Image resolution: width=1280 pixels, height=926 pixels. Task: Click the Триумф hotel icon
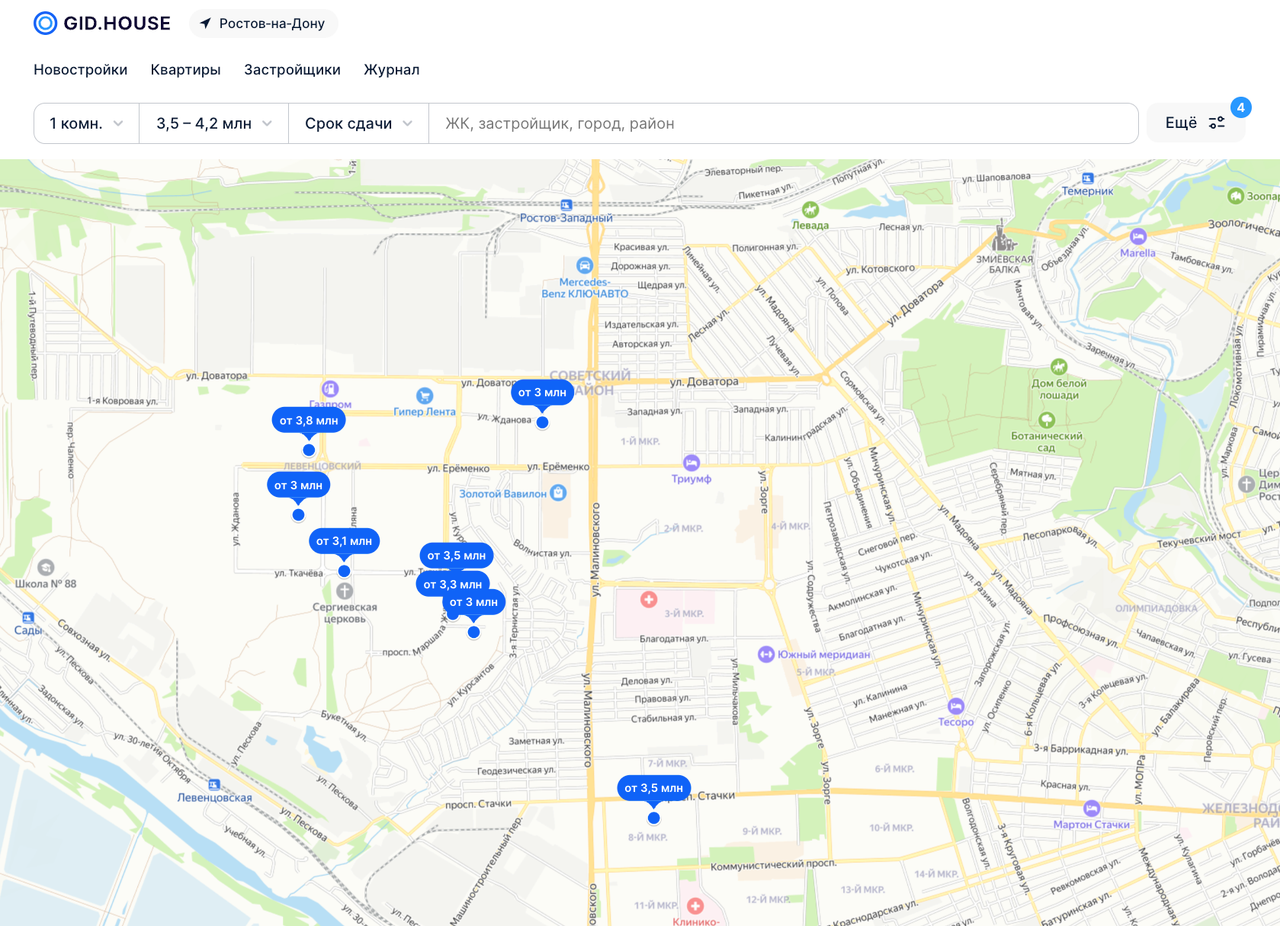coord(691,462)
